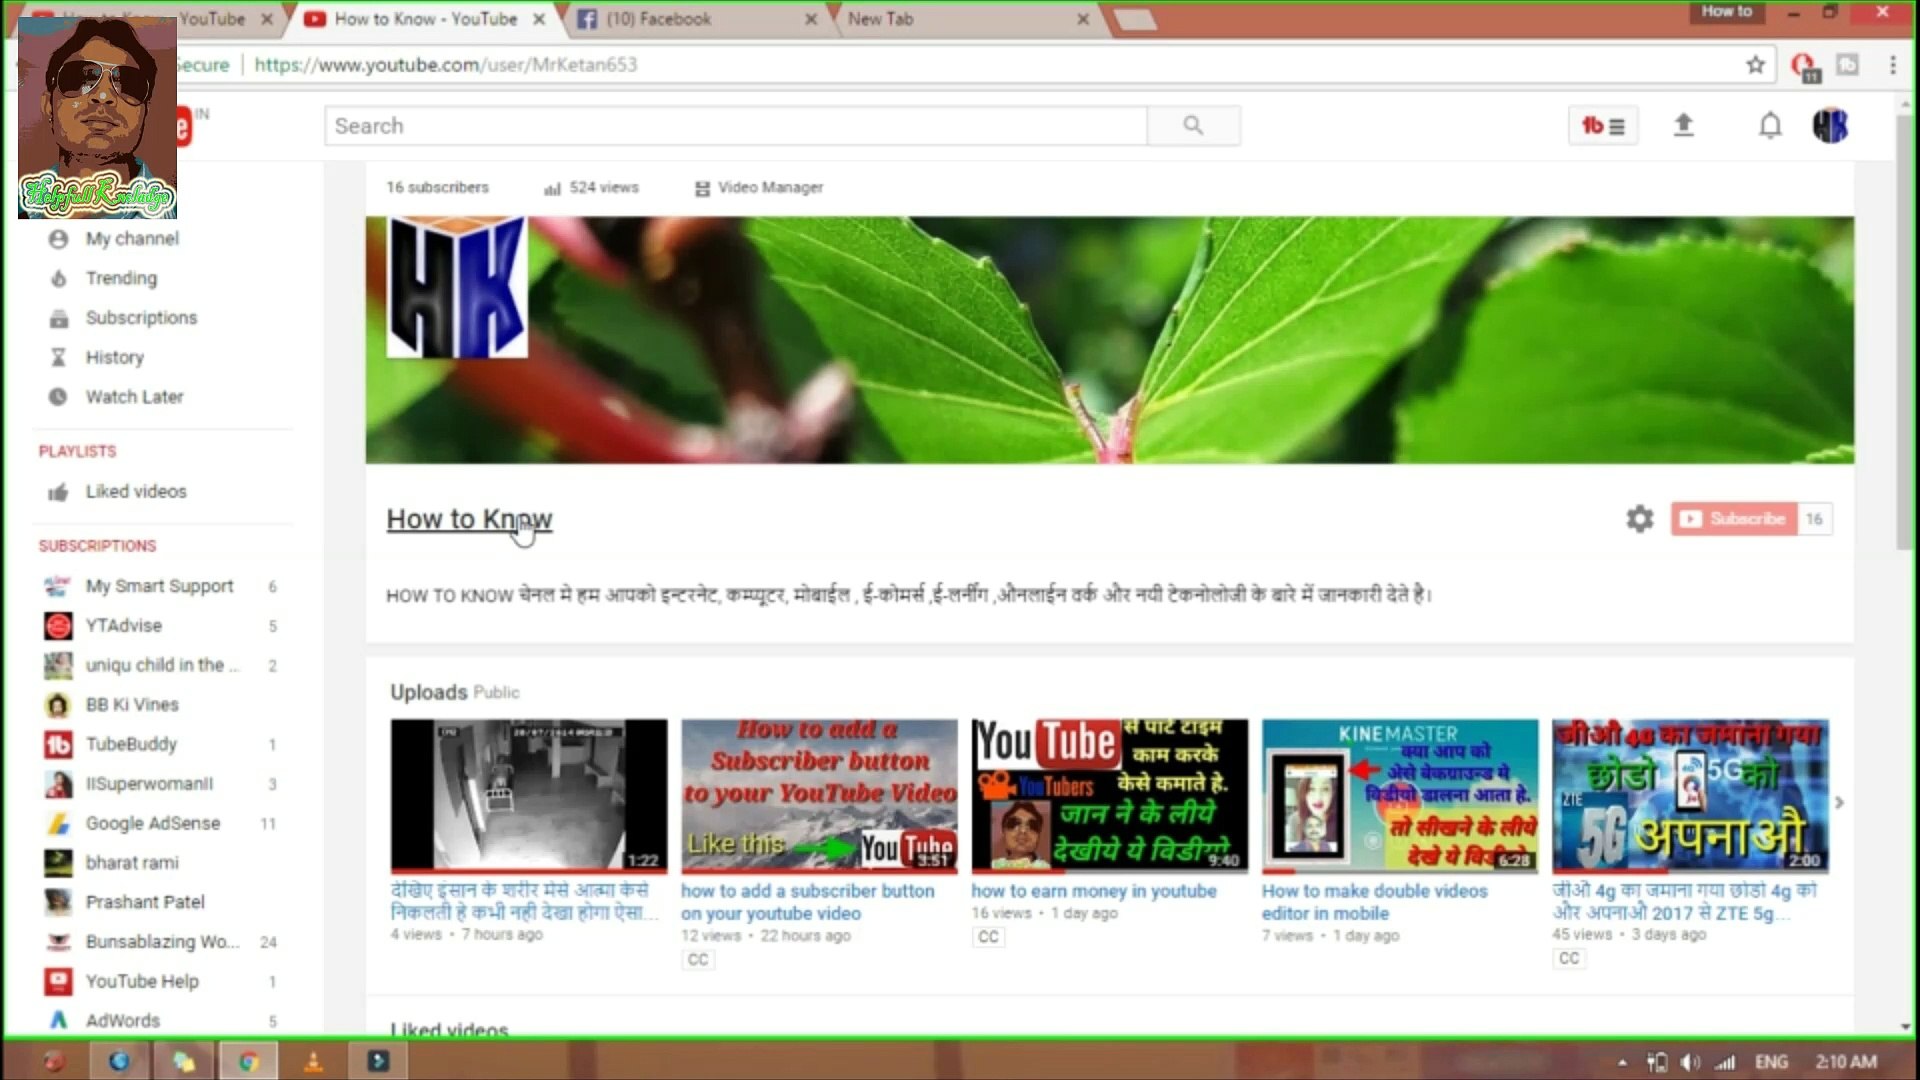The height and width of the screenshot is (1080, 1920).
Task: Open the TubeBuddy menu in the header
Action: 1602,126
